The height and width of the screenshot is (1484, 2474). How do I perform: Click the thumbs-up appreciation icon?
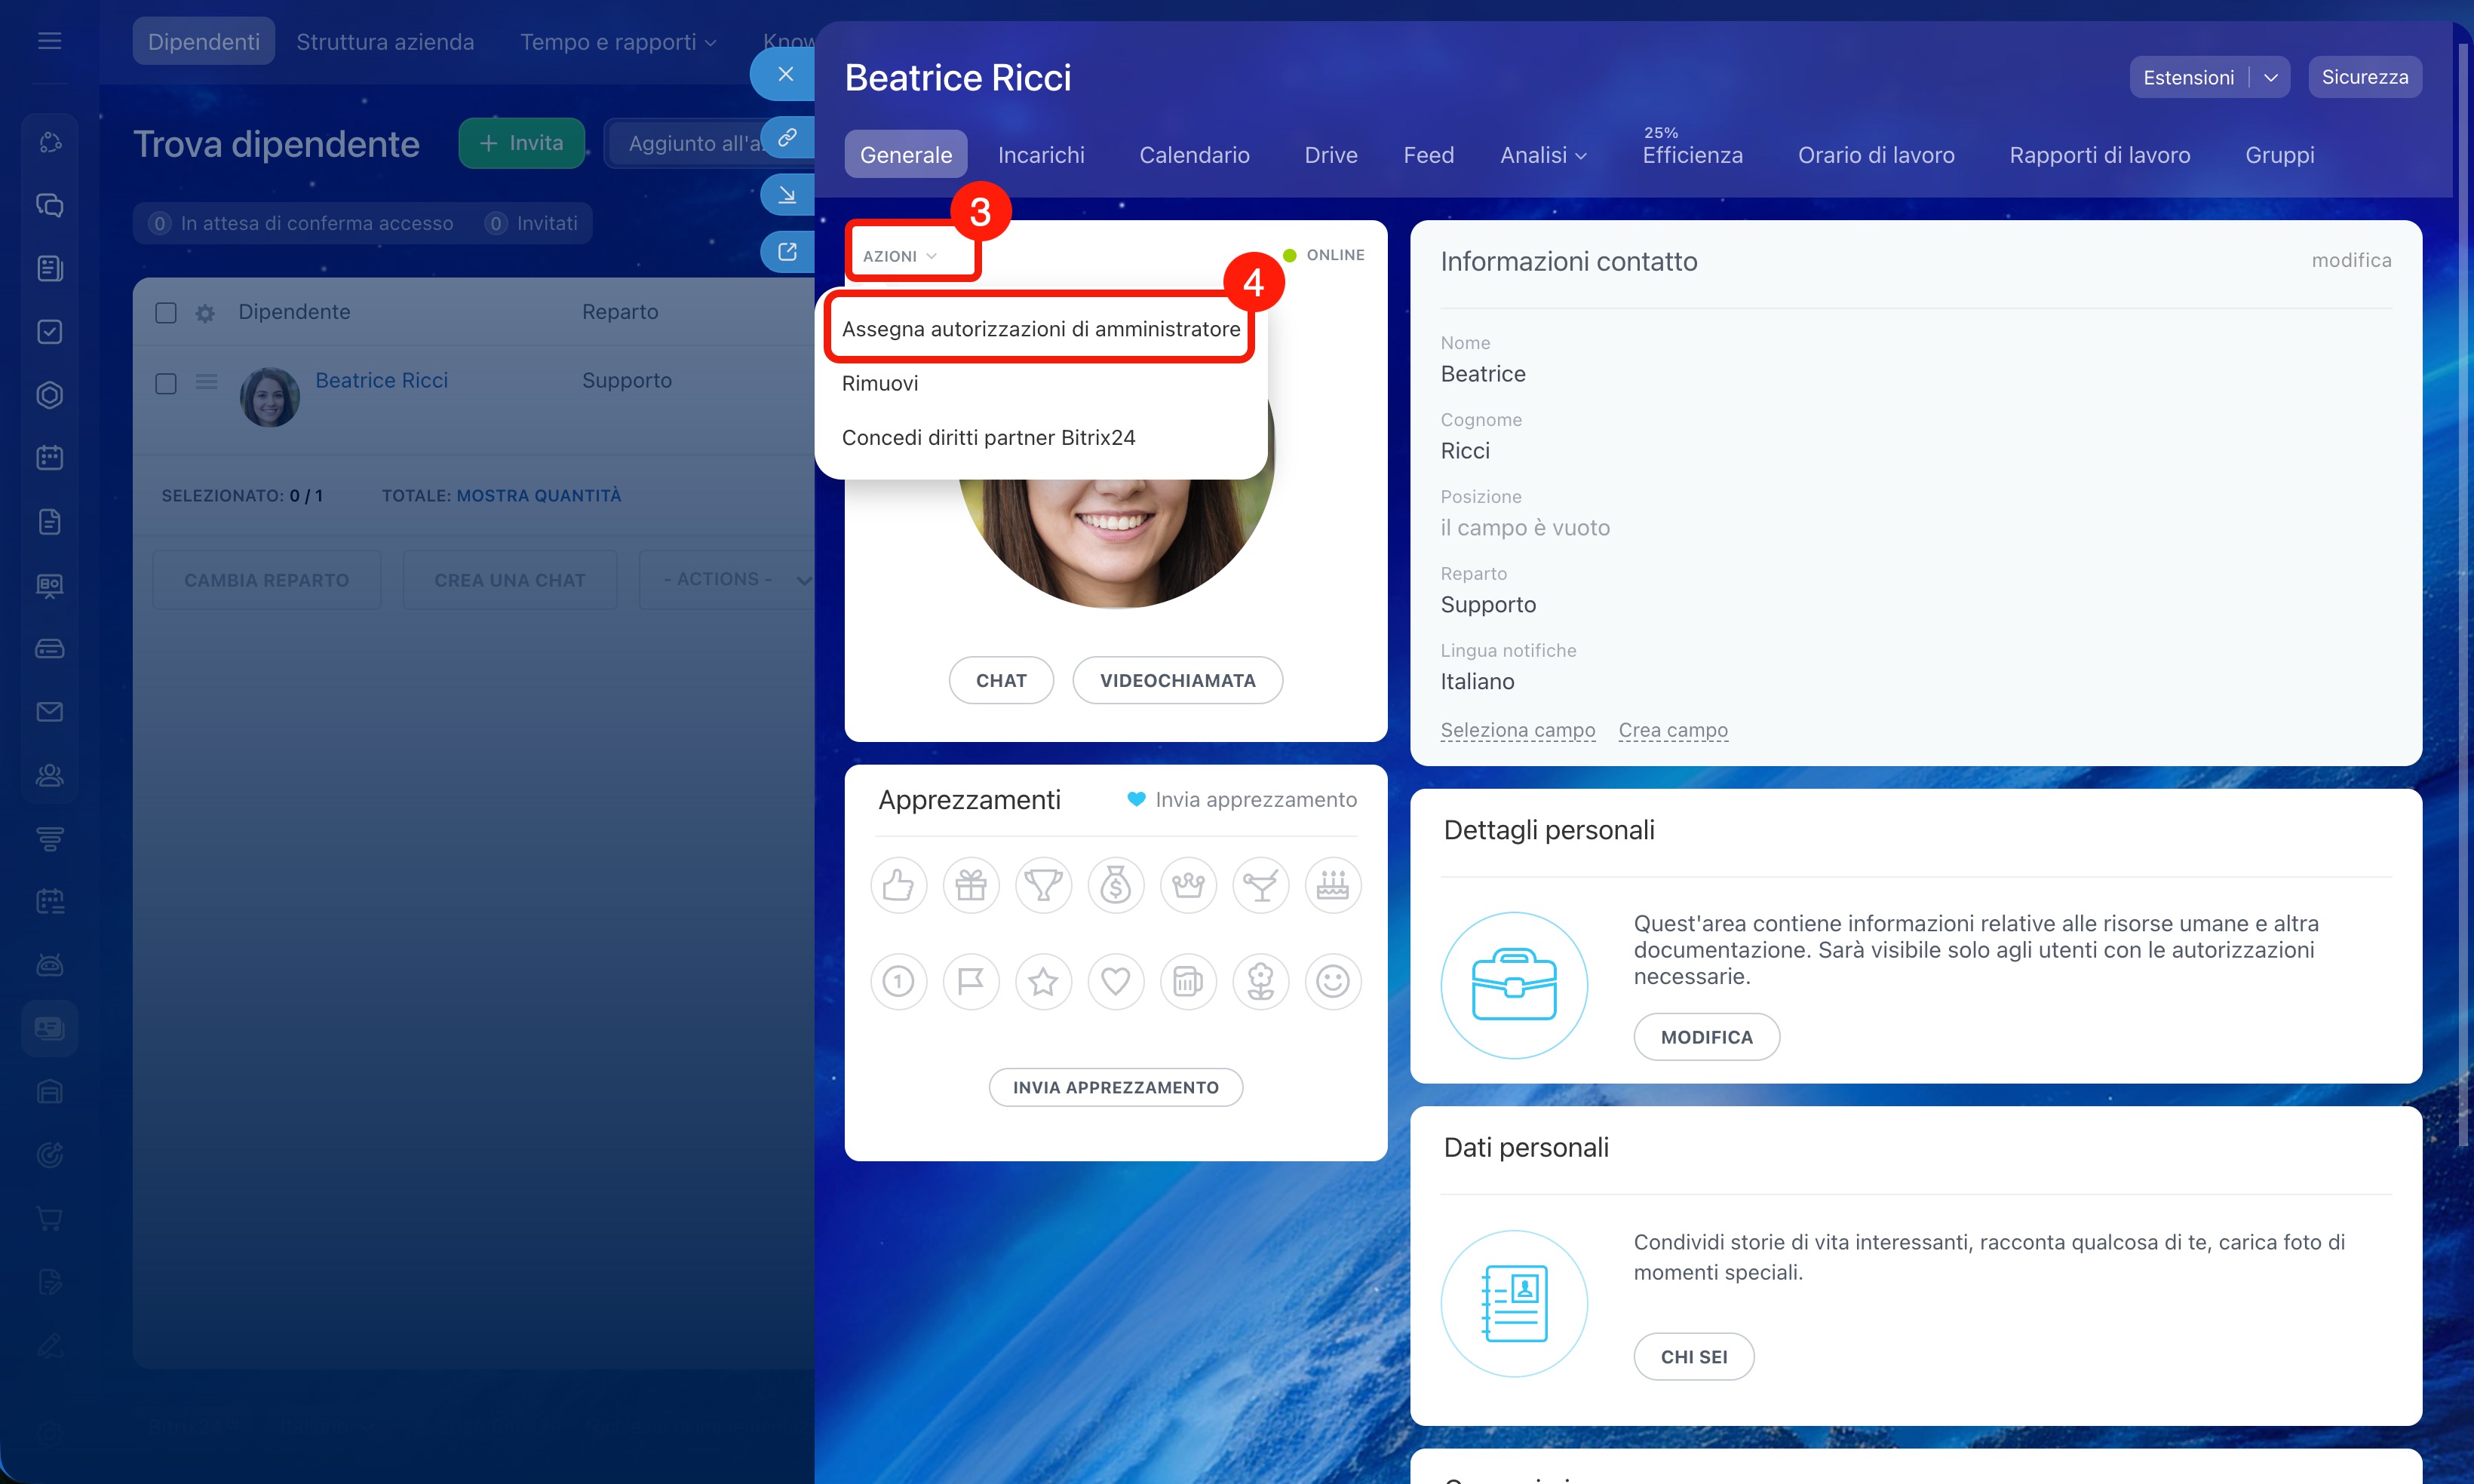click(898, 885)
